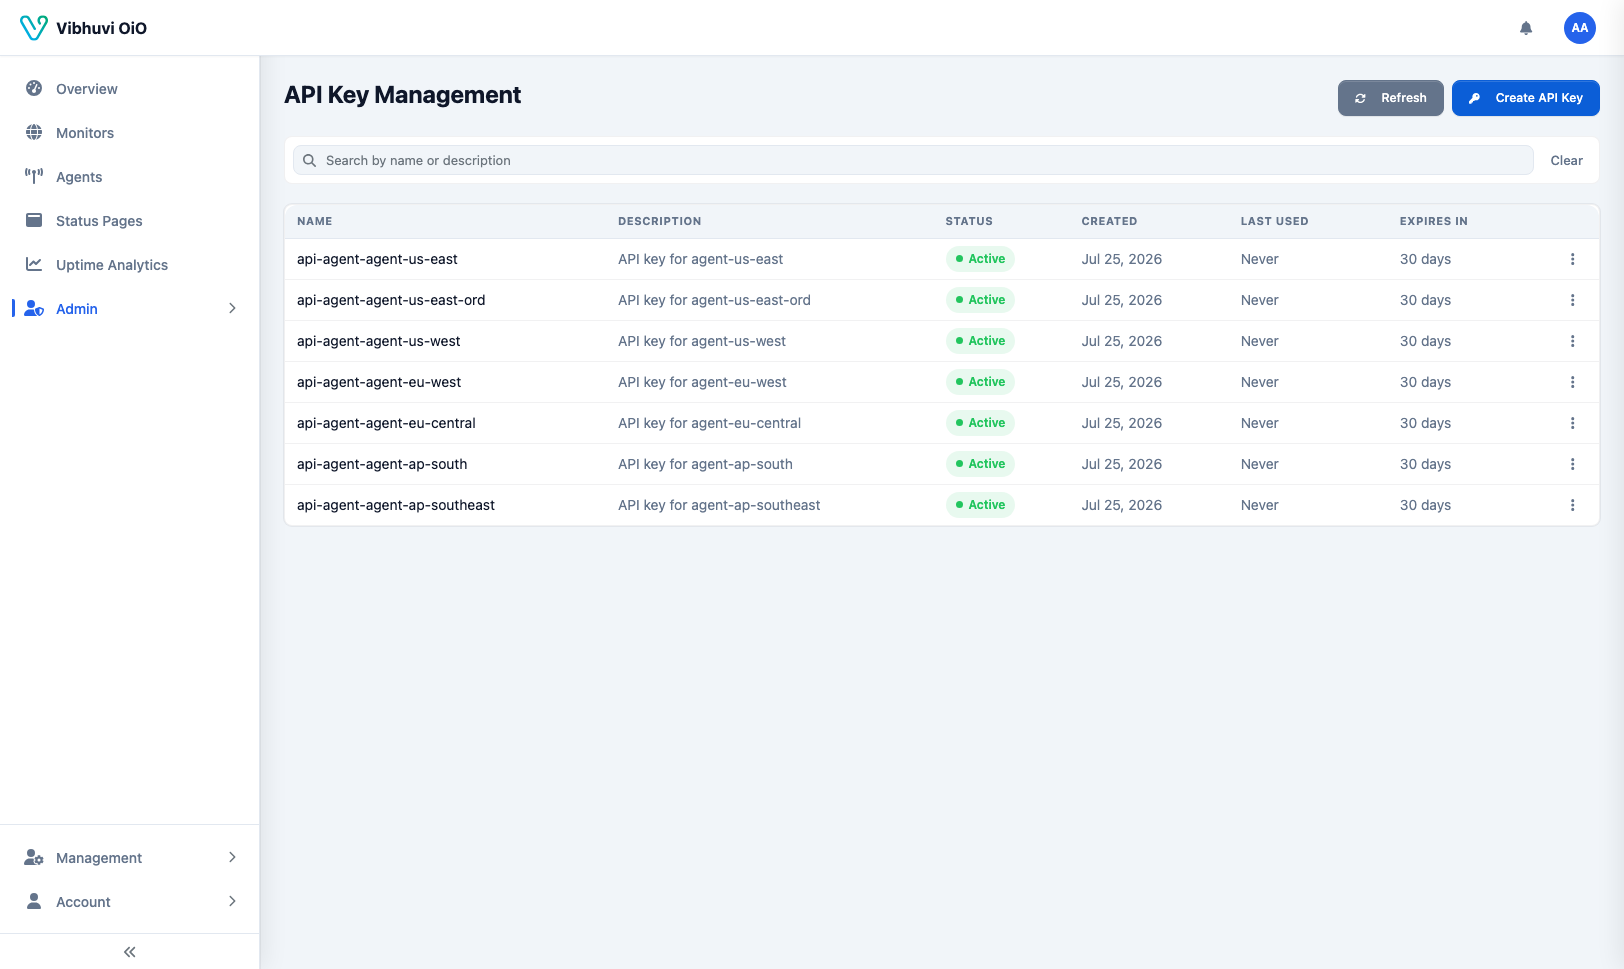Click the search magnifier icon
1624x969 pixels.
[310, 160]
